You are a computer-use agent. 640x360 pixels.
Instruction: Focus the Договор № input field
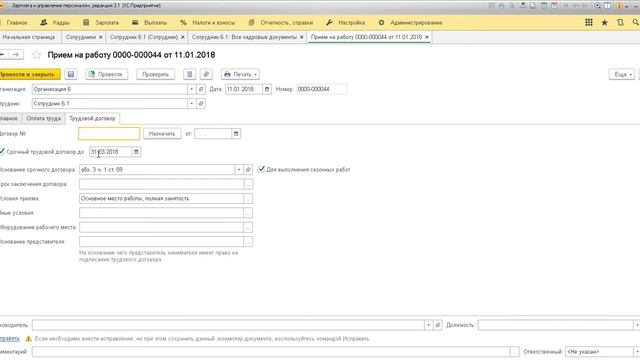[x=109, y=133]
